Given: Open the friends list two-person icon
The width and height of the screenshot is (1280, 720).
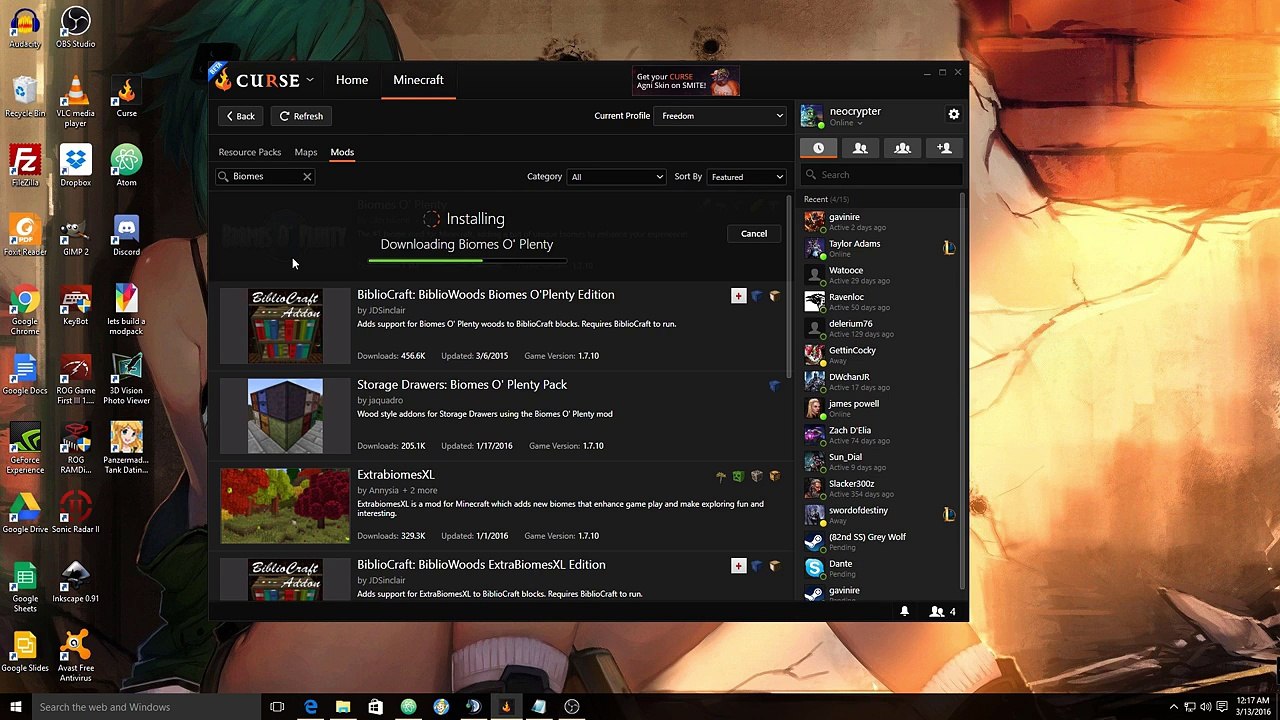Looking at the screenshot, I should point(860,148).
